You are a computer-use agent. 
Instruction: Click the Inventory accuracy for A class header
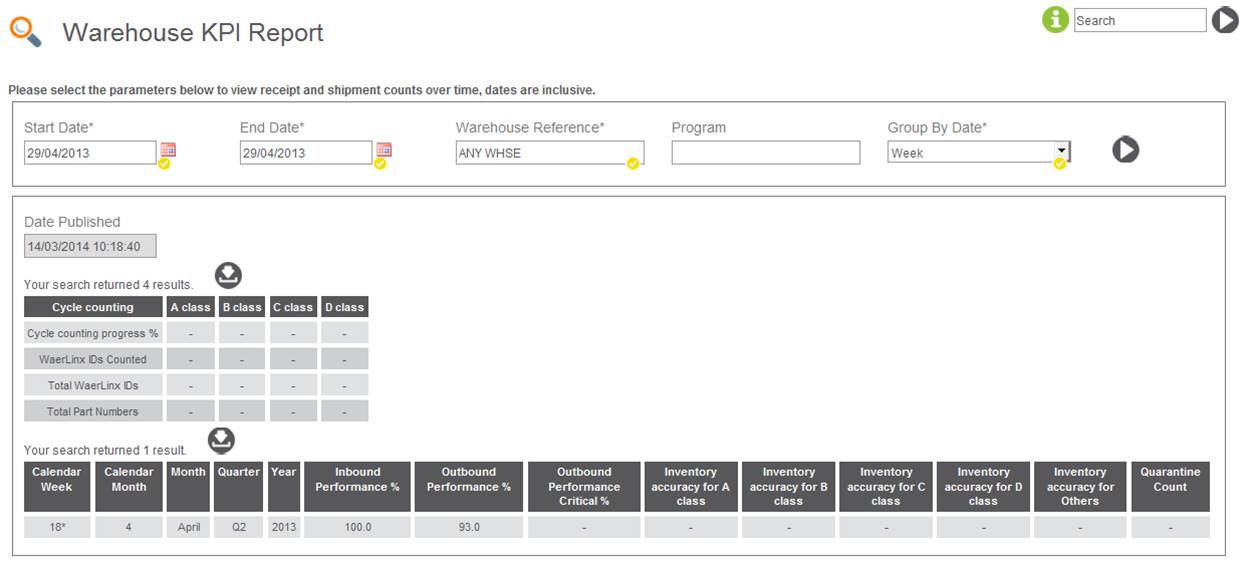(x=691, y=487)
